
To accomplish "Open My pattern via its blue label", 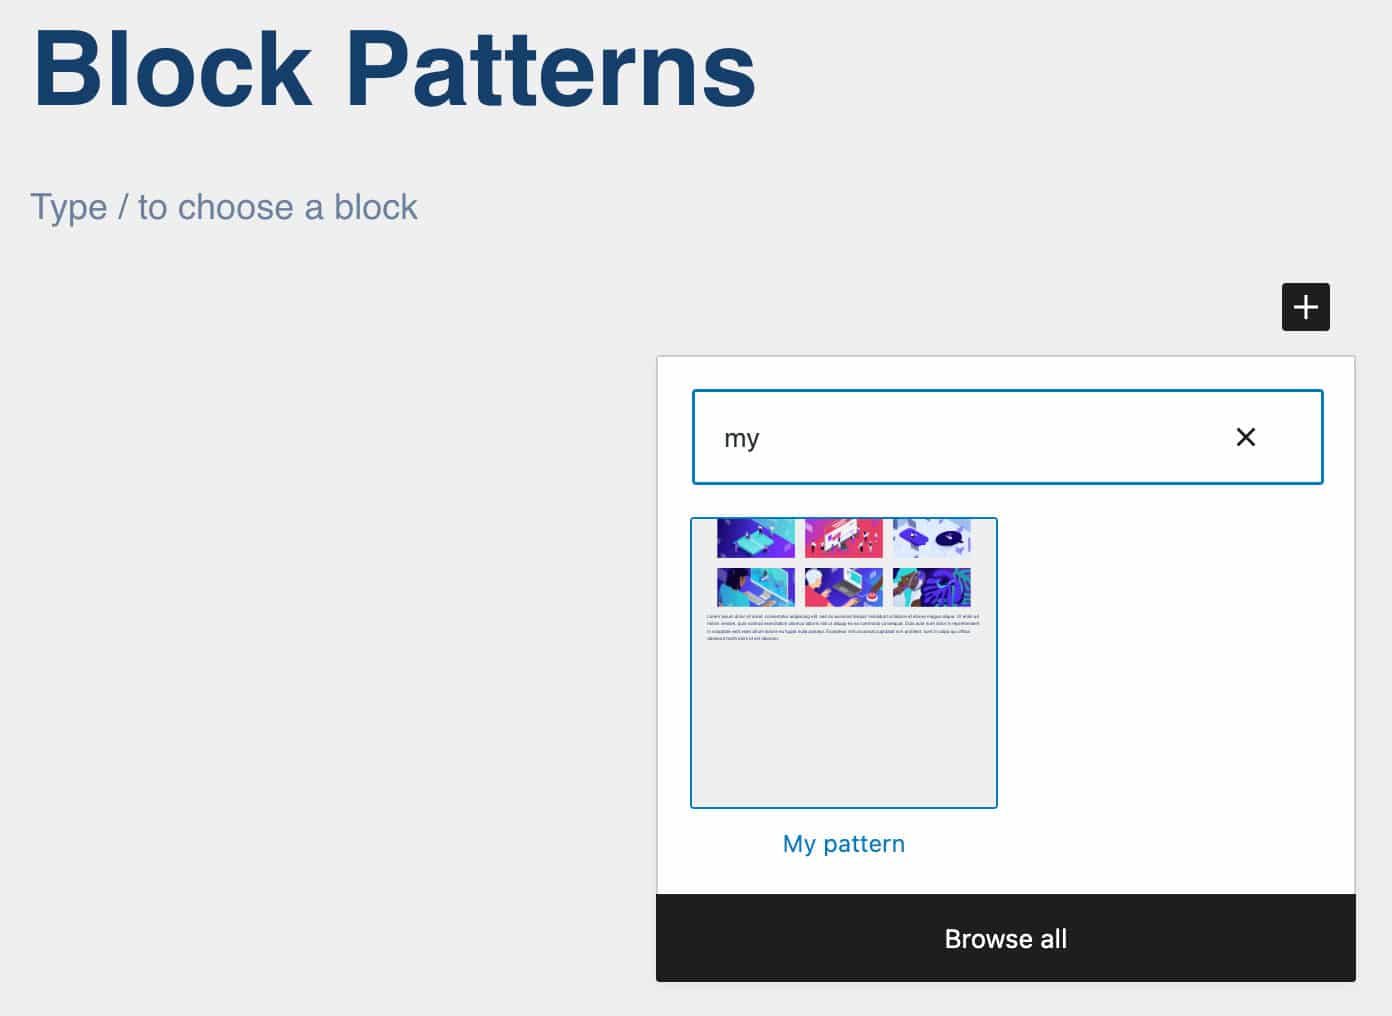I will coord(843,843).
